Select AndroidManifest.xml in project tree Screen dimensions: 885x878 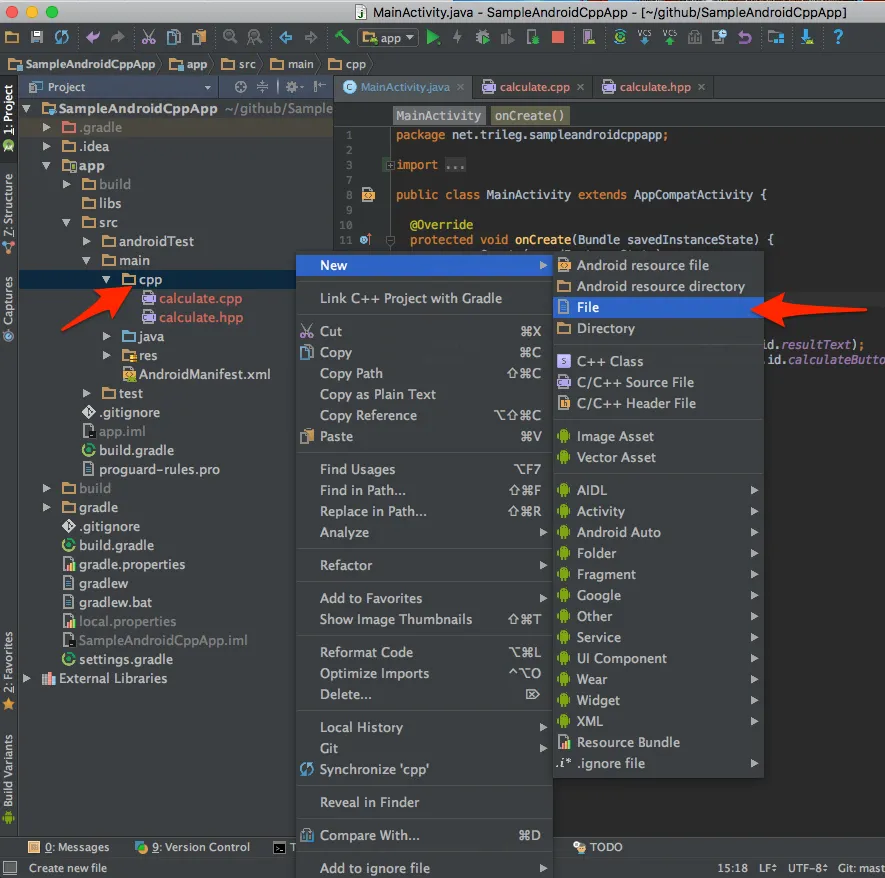click(204, 375)
